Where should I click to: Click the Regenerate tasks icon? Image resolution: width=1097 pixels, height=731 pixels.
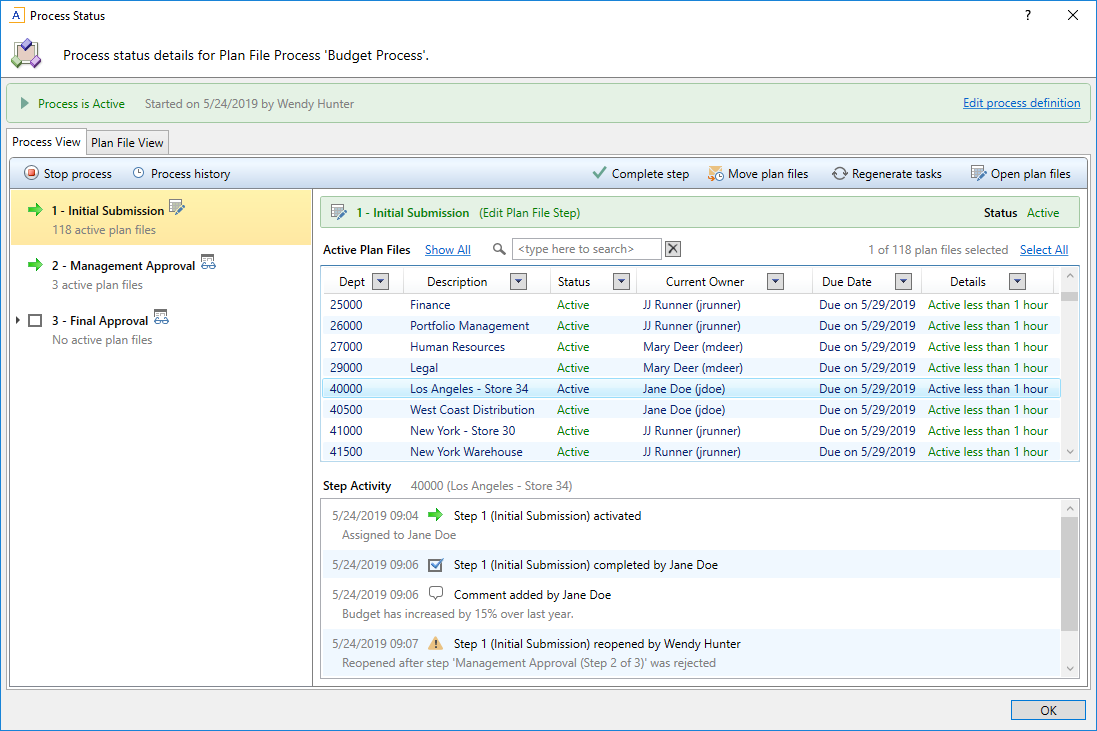click(839, 173)
